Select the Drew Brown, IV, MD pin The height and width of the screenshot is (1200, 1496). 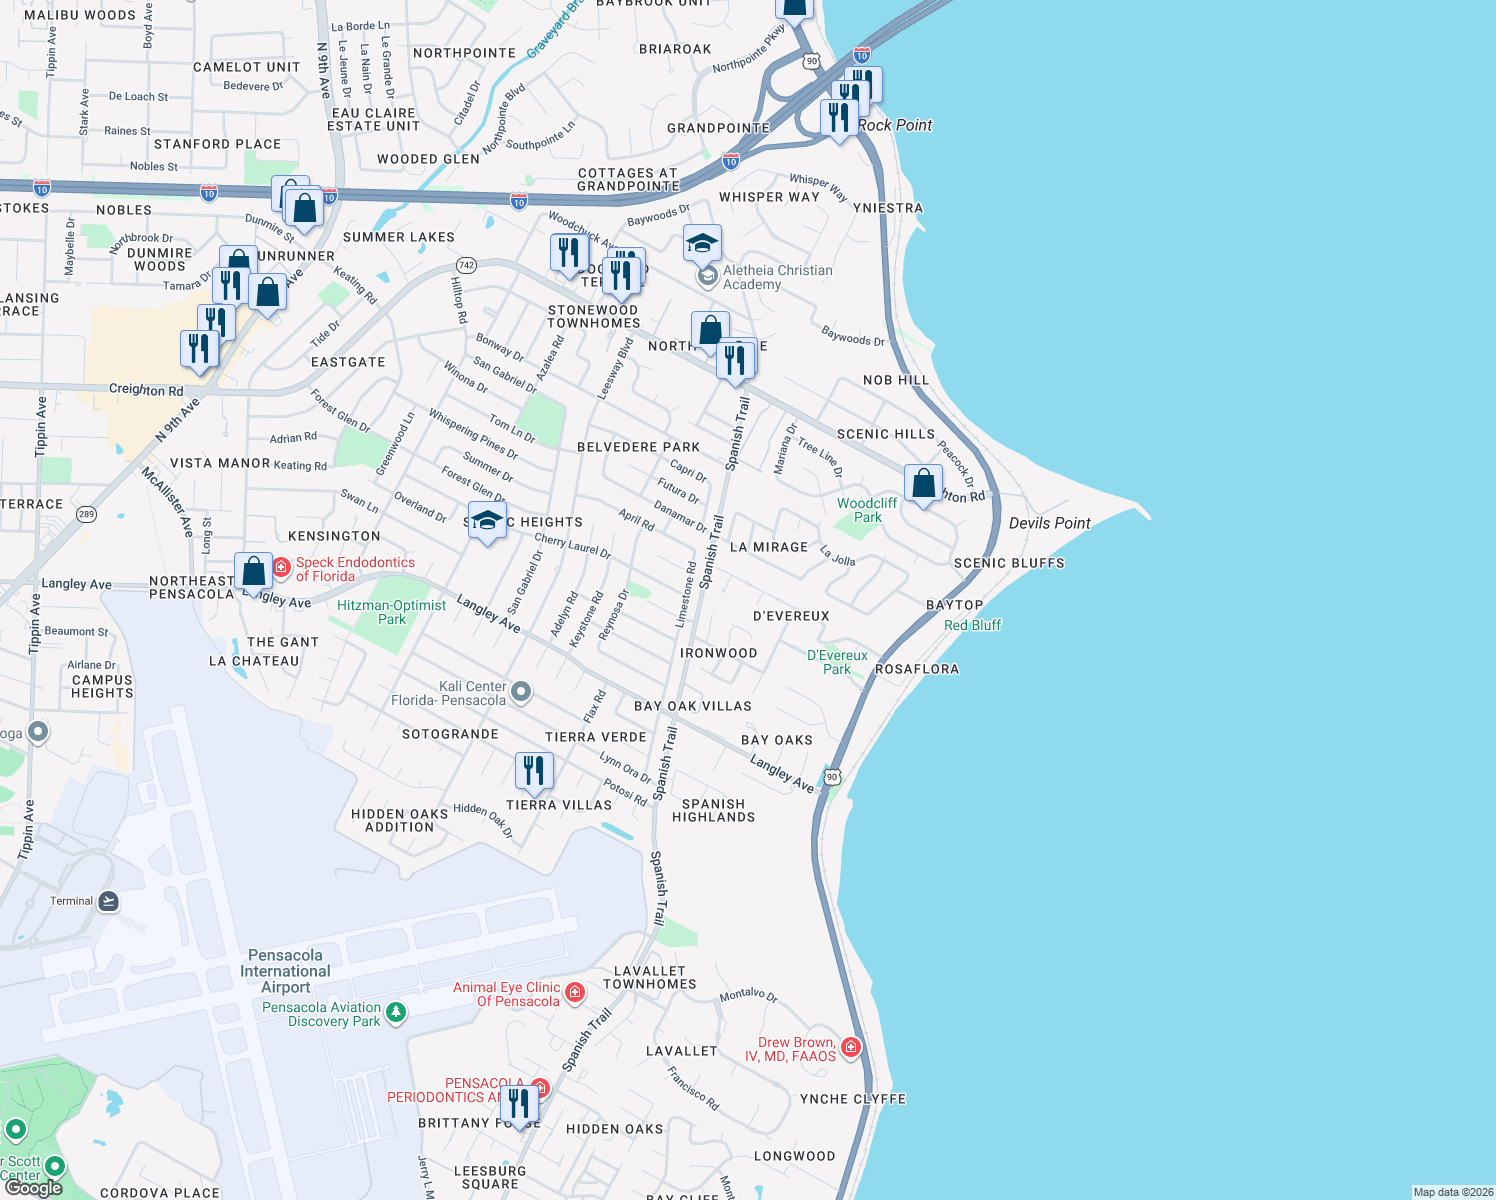click(851, 1047)
